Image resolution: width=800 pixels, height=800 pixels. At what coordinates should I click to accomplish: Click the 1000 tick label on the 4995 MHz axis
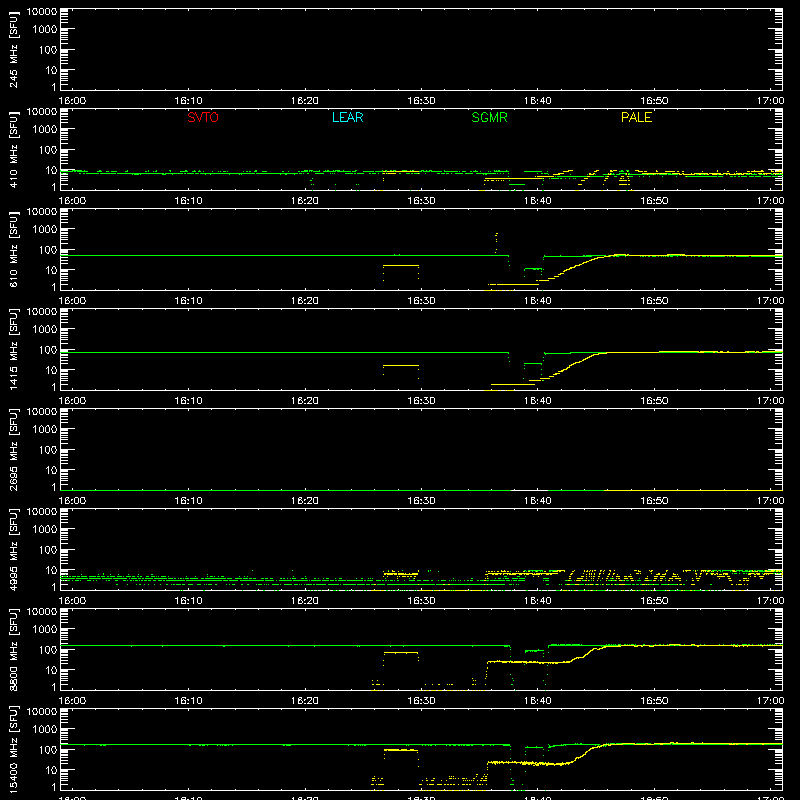click(45, 530)
